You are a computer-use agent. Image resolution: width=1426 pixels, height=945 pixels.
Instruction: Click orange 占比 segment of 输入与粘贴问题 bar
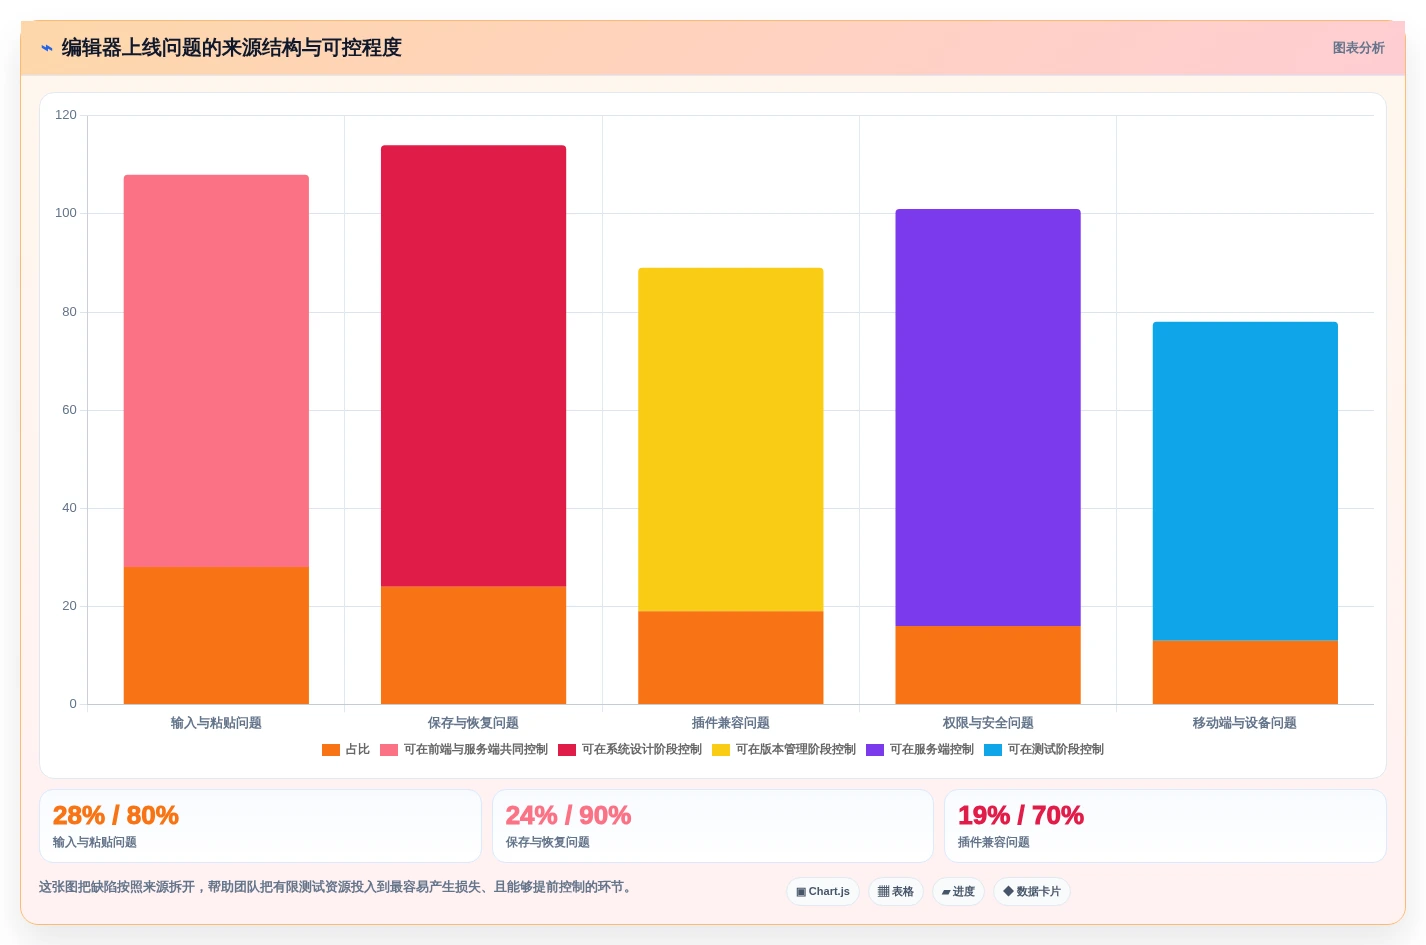coord(216,636)
